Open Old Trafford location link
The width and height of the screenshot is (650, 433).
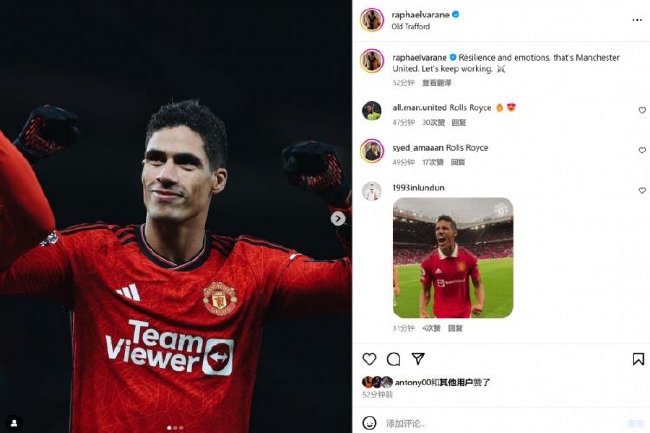410,26
